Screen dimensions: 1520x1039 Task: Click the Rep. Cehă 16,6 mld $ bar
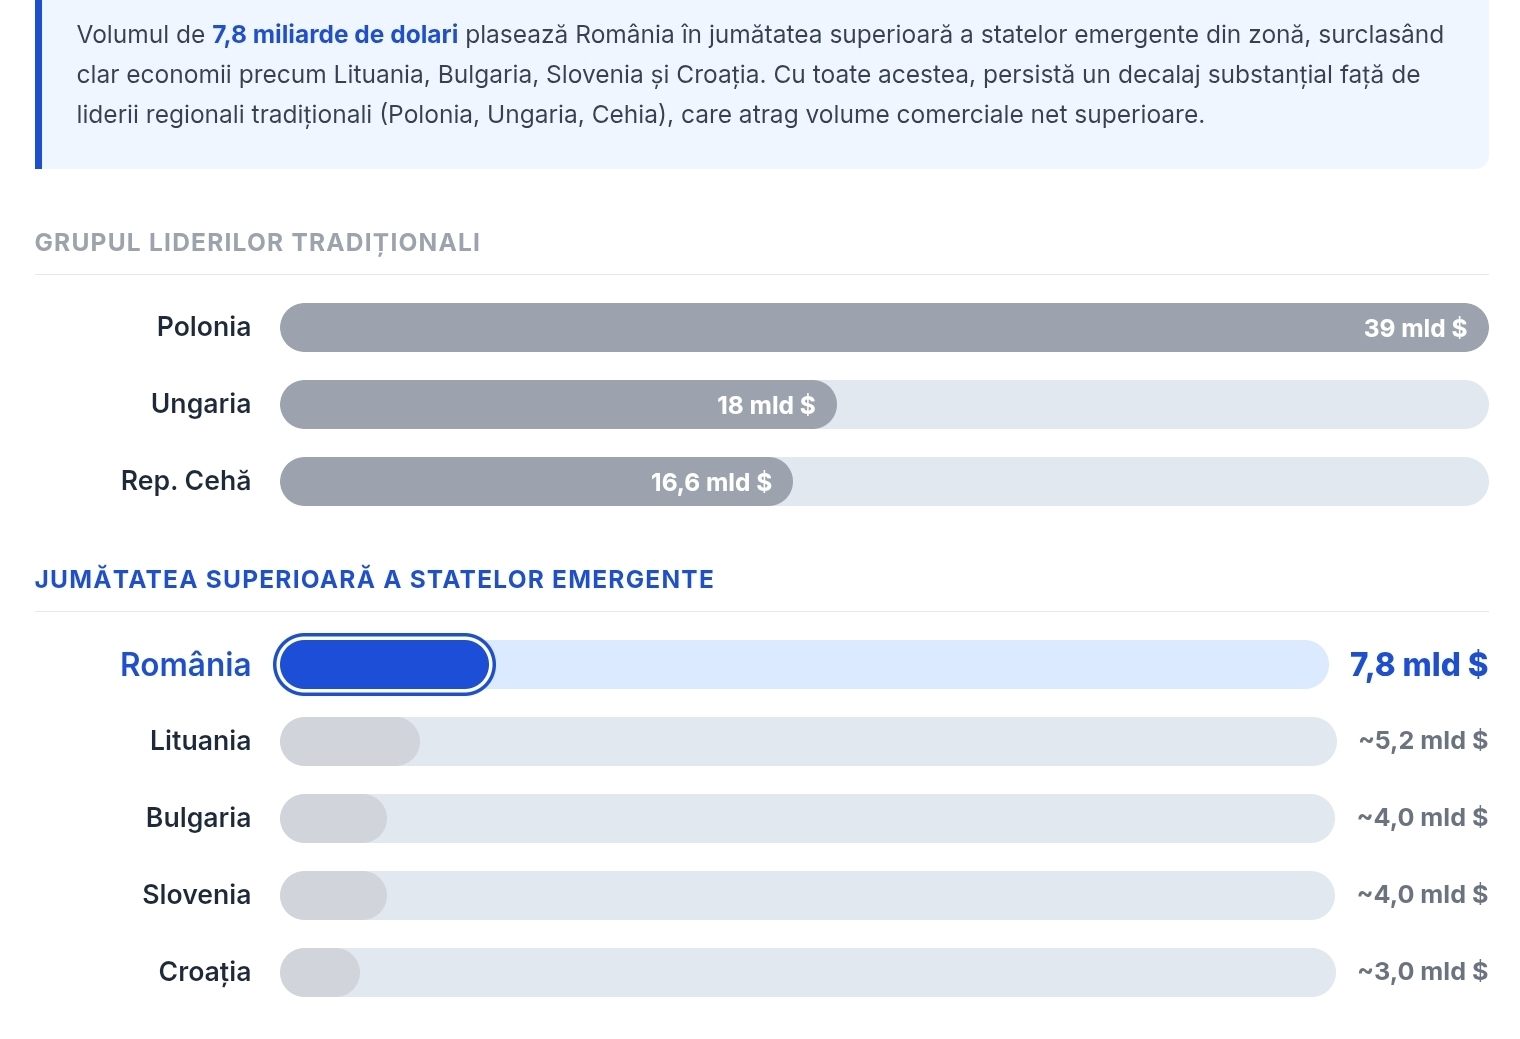(x=536, y=482)
